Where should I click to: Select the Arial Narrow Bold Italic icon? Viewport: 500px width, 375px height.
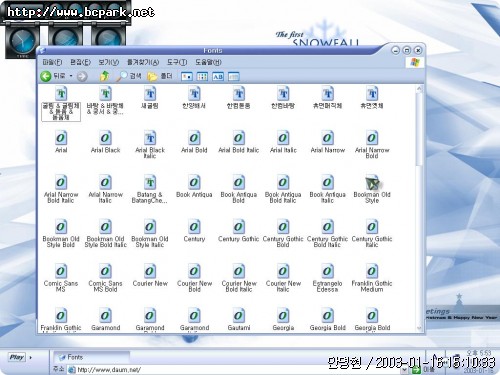pos(61,182)
